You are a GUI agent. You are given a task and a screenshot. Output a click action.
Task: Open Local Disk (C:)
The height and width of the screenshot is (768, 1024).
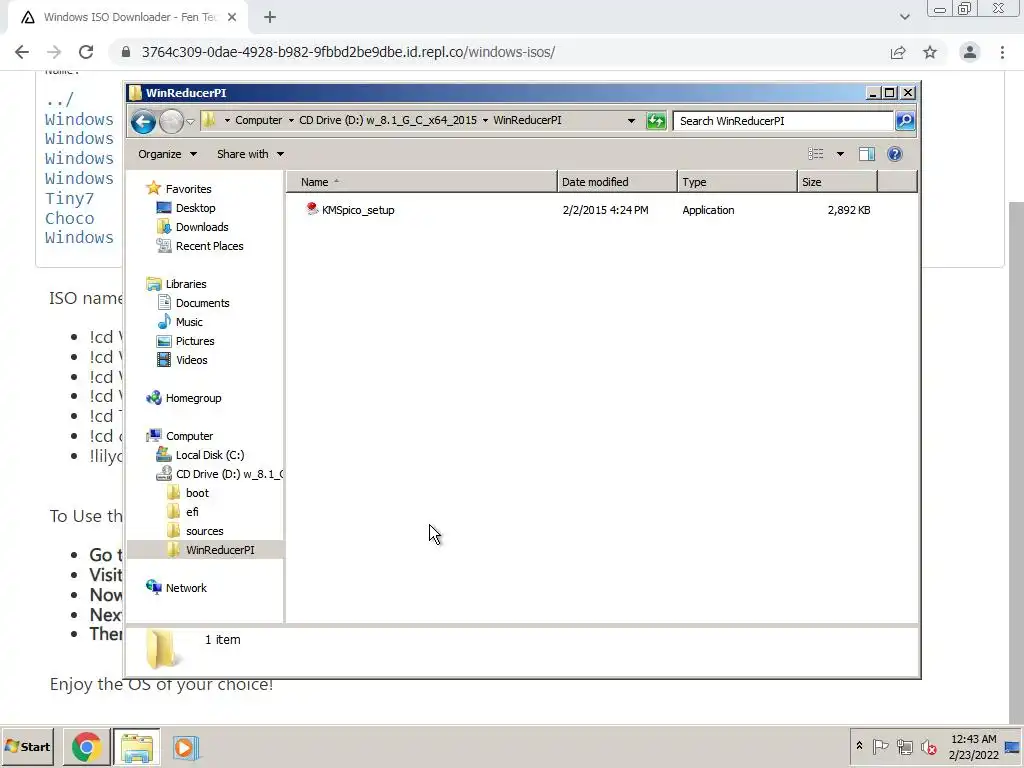click(210, 455)
